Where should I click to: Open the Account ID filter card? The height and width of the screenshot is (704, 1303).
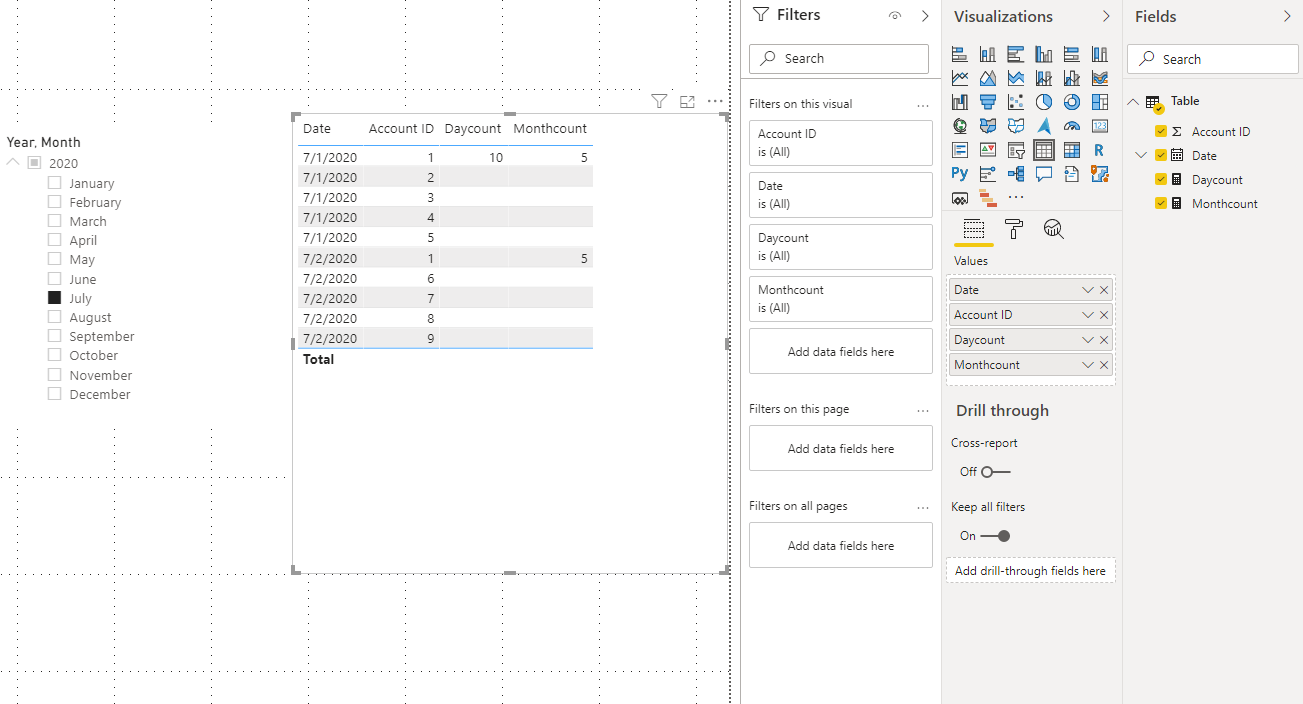coord(841,143)
